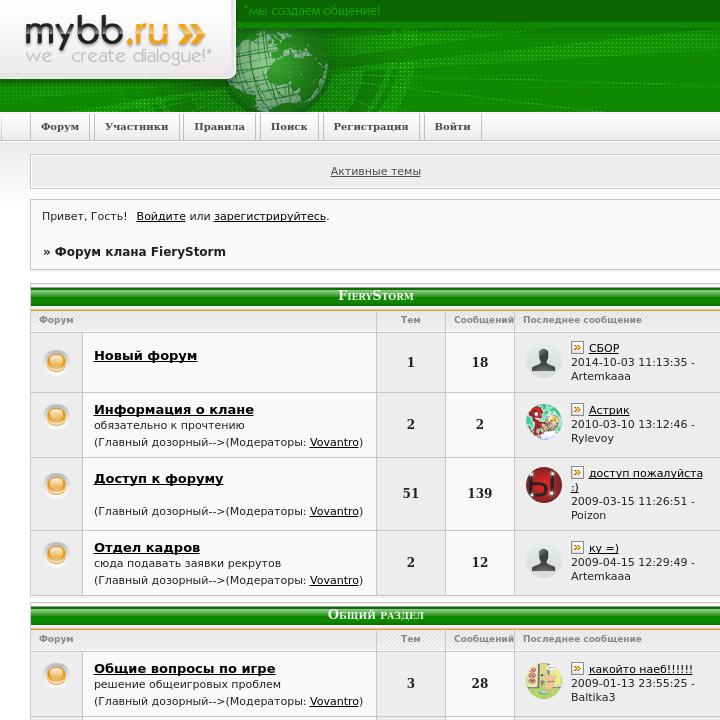Open the Активные темы link
This screenshot has width=720, height=720.
pyautogui.click(x=376, y=171)
